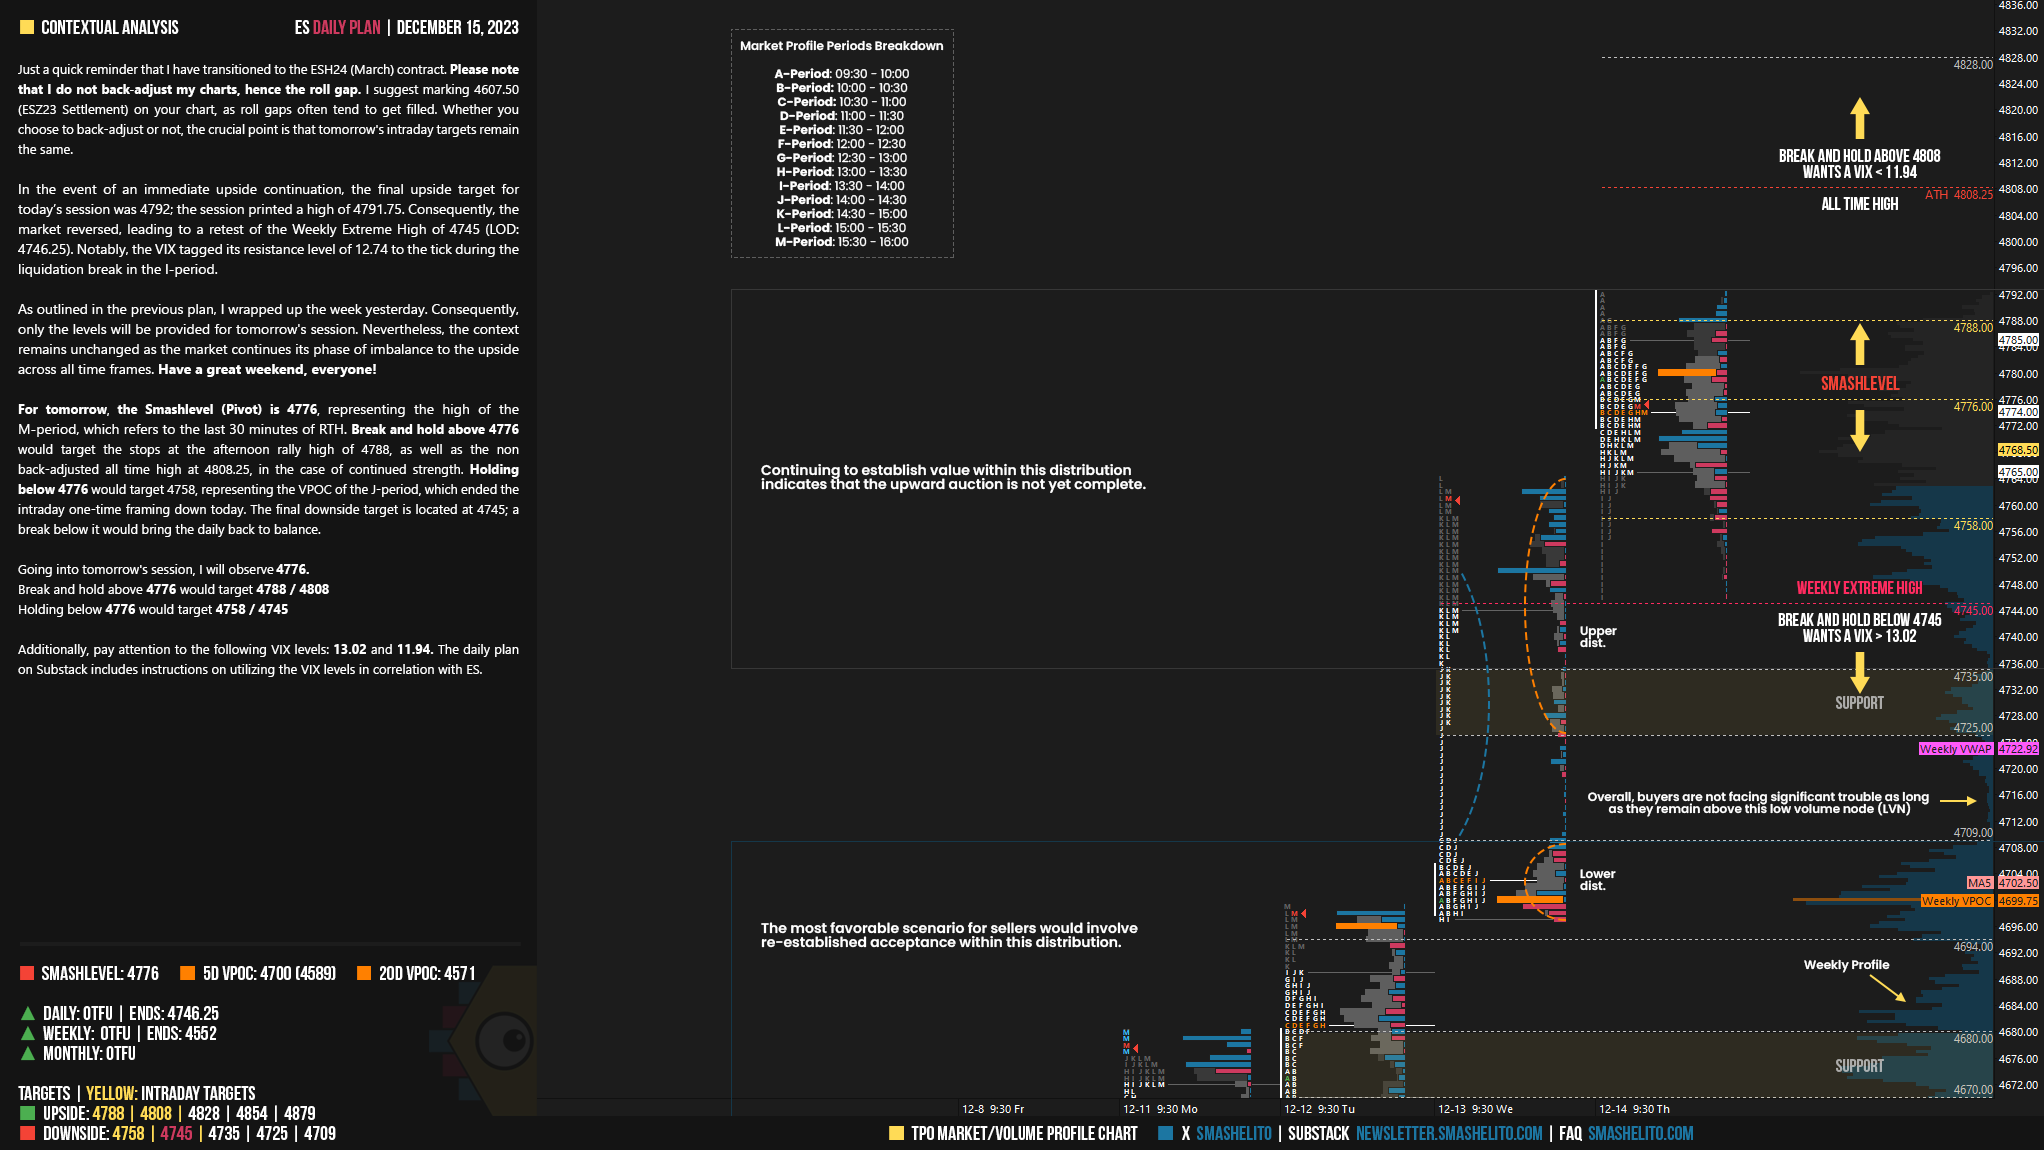2044x1150 pixels.
Task: Click yellow up arrow above BREAK AND HOLD ABOVE 4808
Action: click(1859, 118)
